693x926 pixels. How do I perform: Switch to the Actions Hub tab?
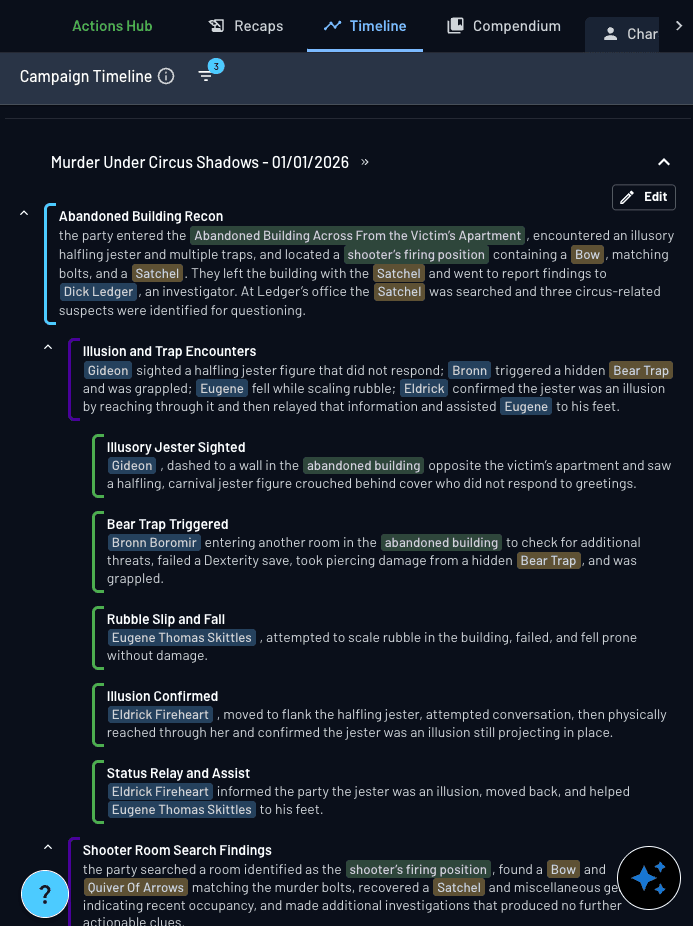(x=112, y=25)
